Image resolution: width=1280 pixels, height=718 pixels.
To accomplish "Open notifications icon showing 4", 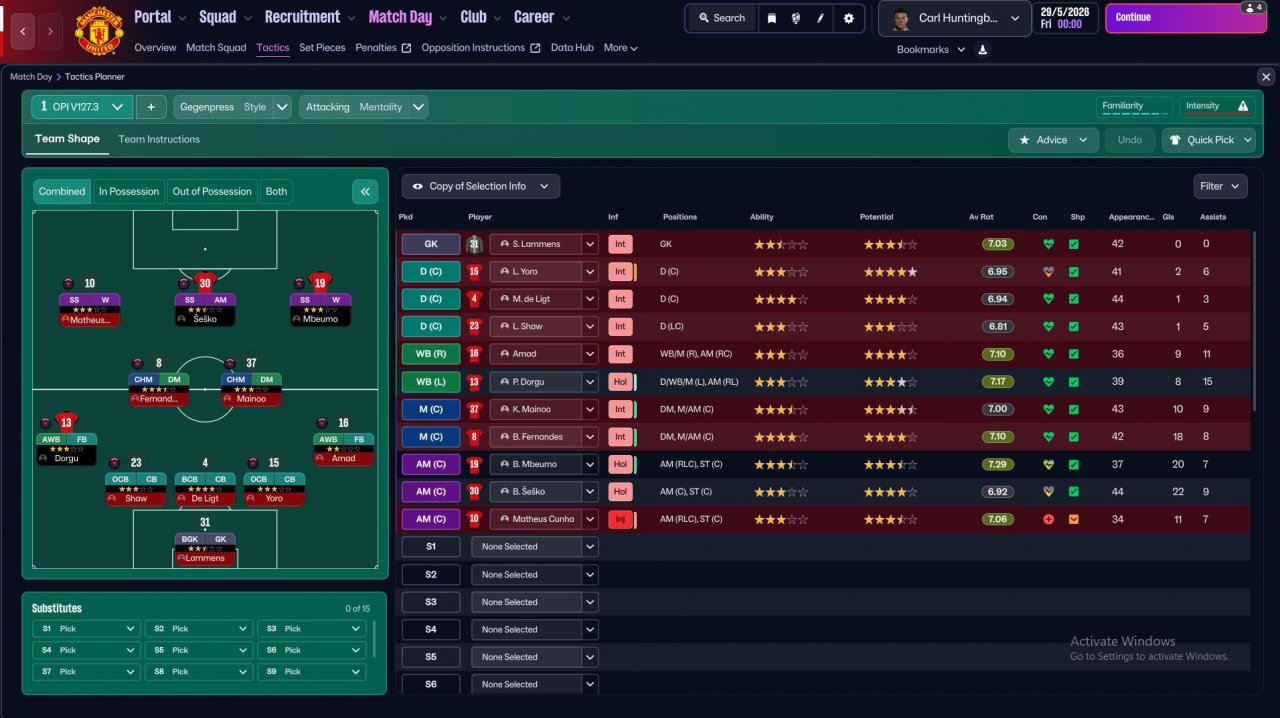I will pyautogui.click(x=1252, y=7).
